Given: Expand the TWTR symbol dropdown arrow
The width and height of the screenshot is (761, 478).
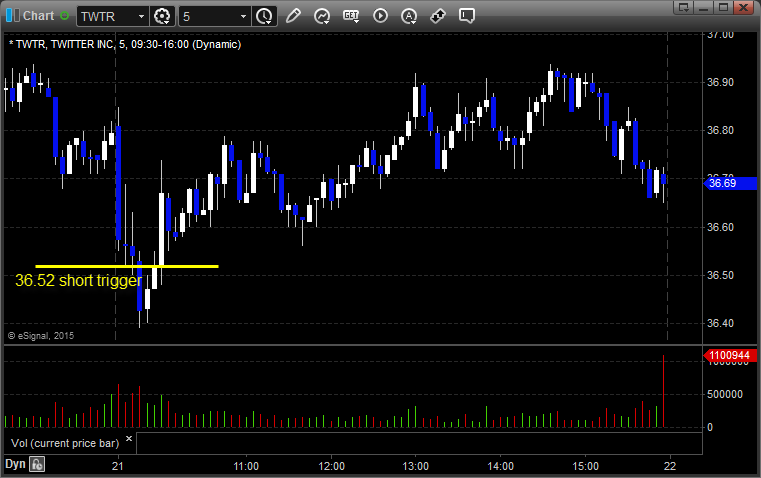Looking at the screenshot, I should point(141,16).
